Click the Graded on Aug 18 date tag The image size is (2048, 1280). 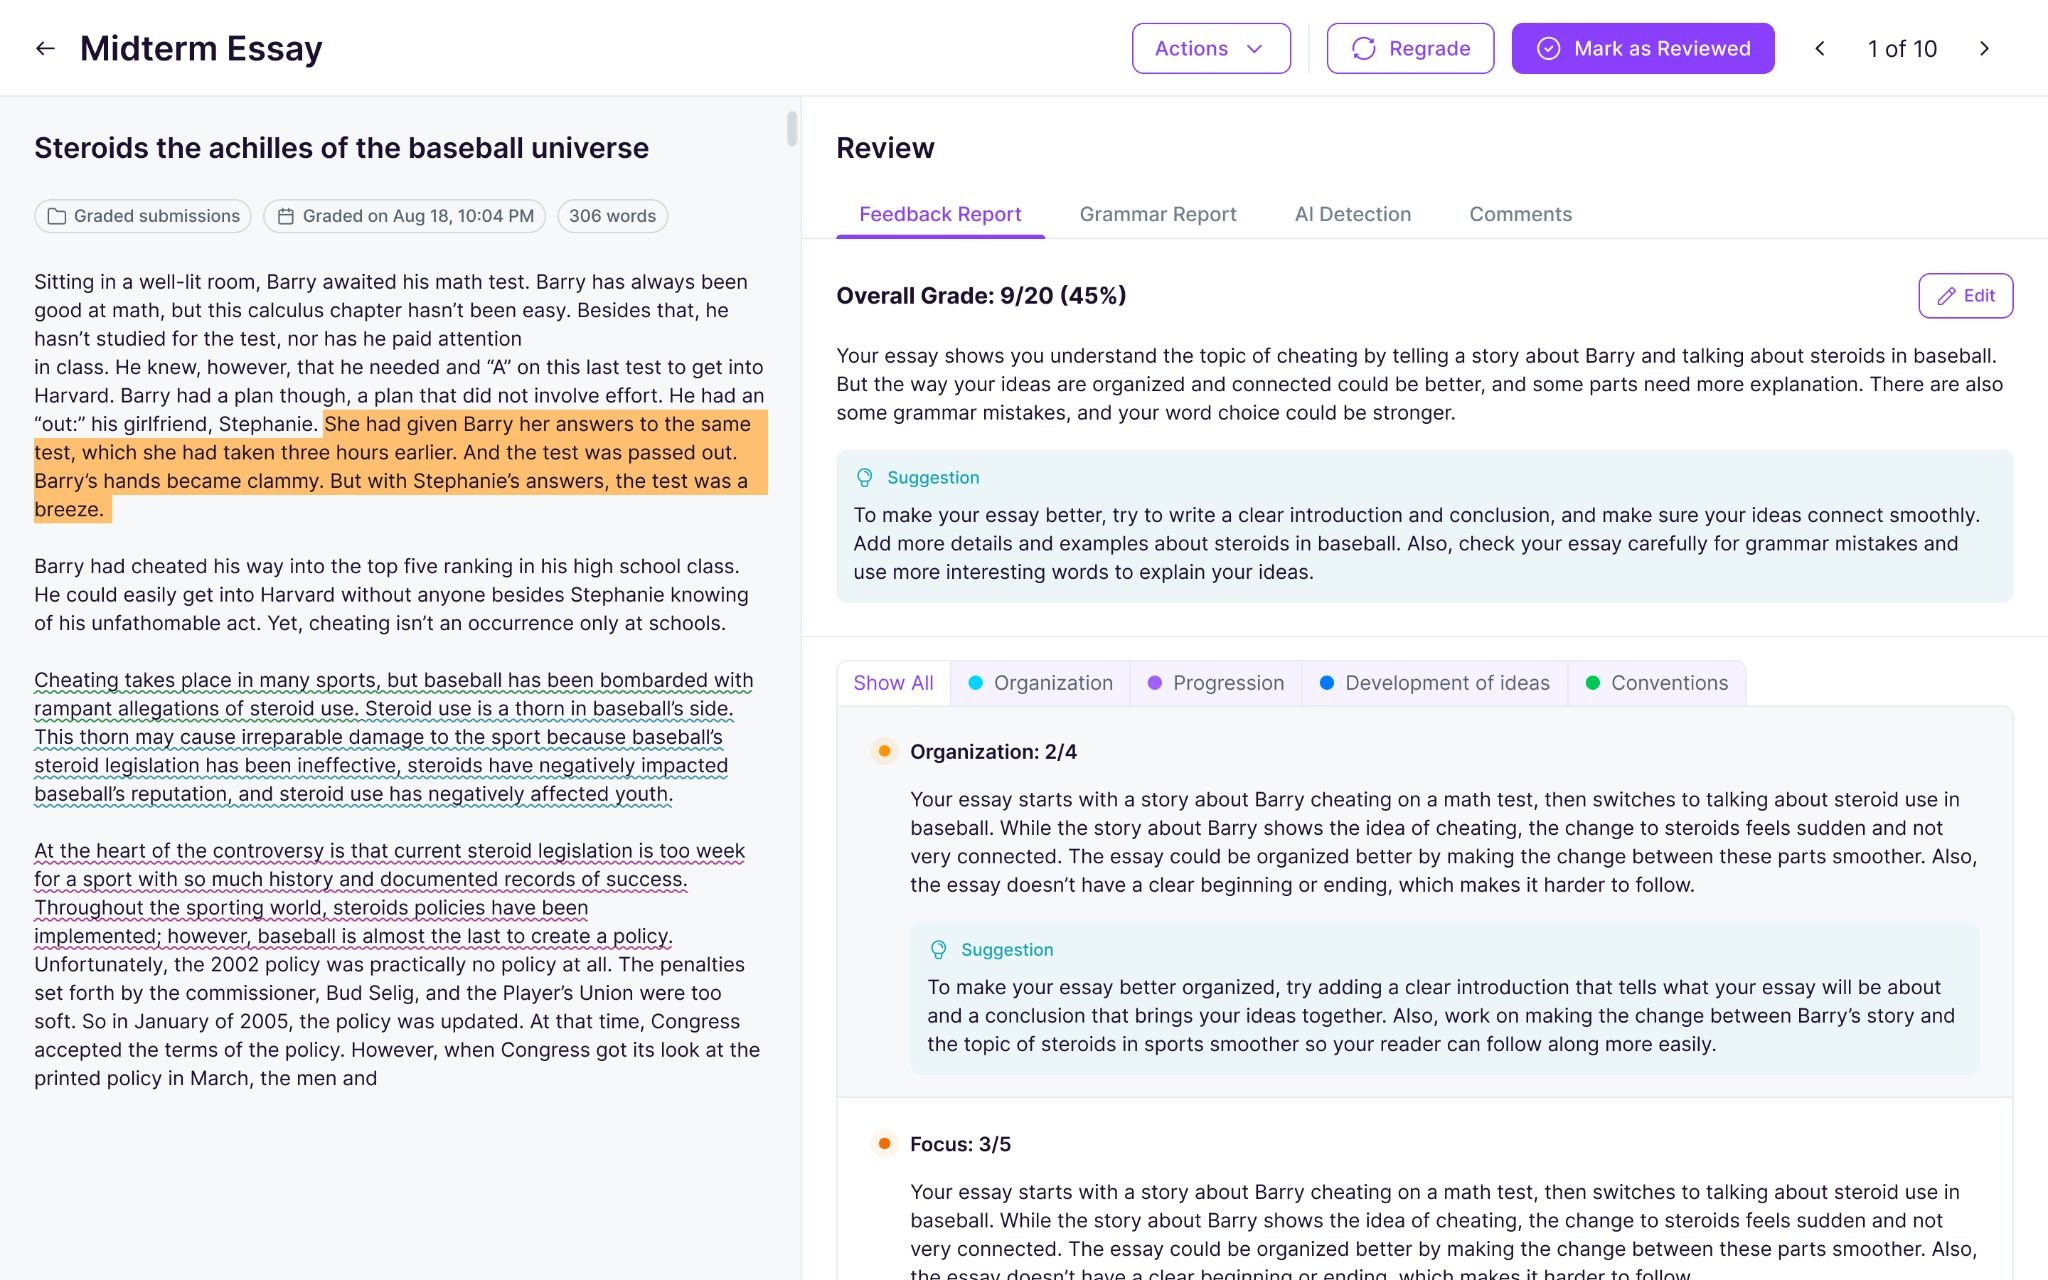[x=404, y=216]
